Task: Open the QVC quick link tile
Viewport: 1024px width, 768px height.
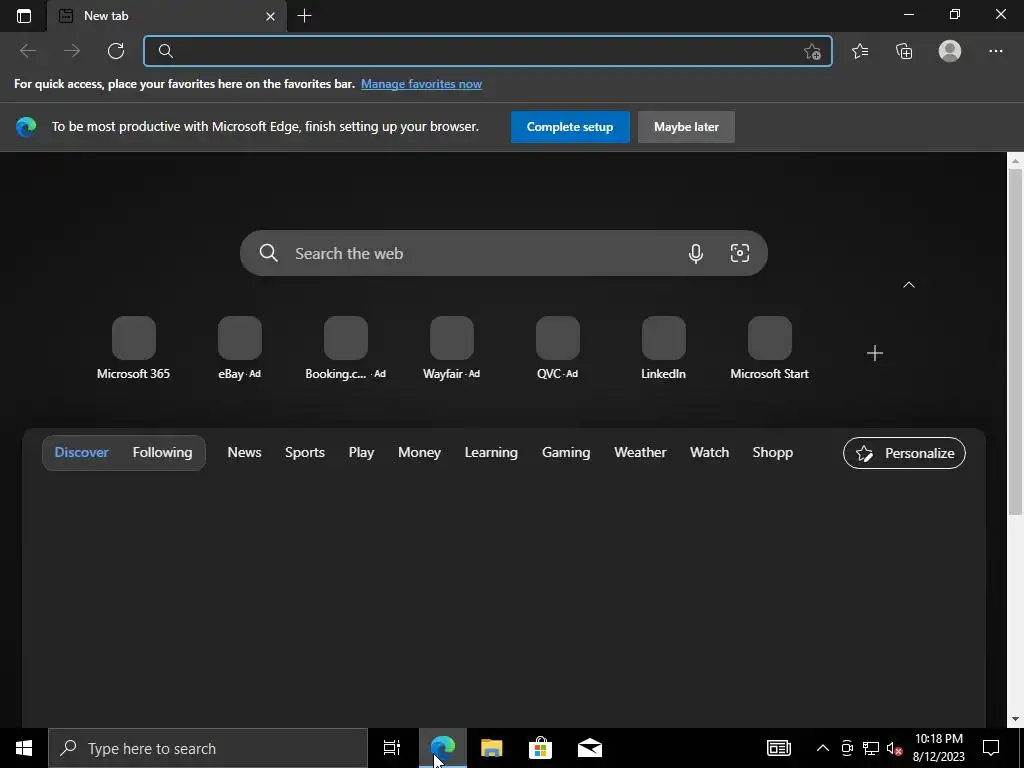Action: [x=558, y=349]
